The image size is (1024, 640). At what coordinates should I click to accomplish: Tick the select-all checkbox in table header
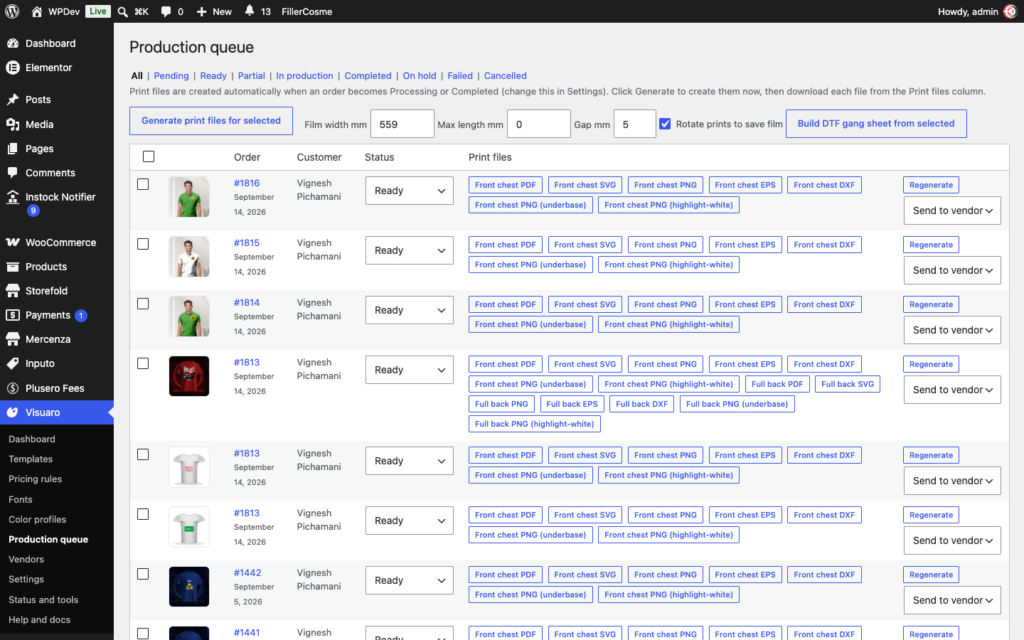pyautogui.click(x=149, y=157)
